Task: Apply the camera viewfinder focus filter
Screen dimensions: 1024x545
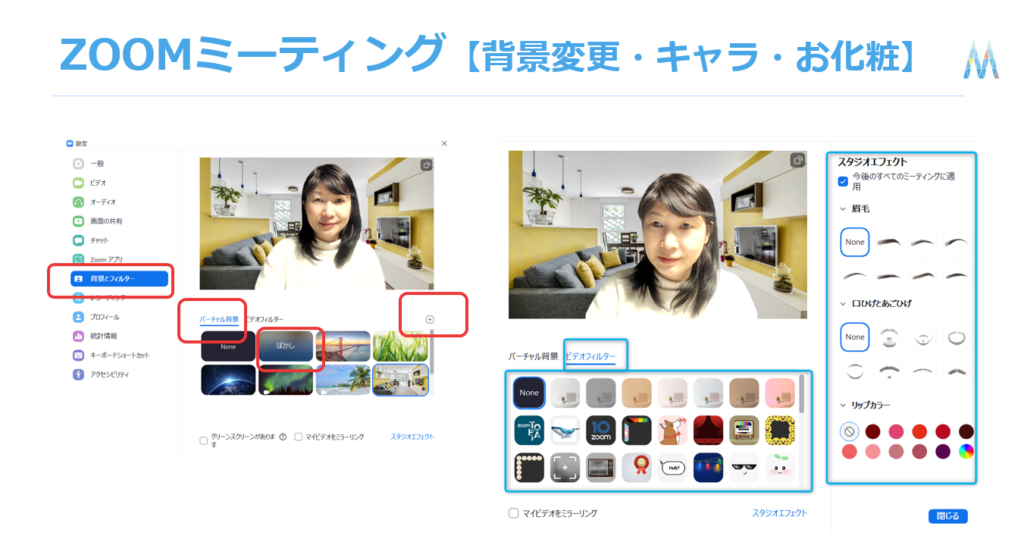Action: pos(565,468)
